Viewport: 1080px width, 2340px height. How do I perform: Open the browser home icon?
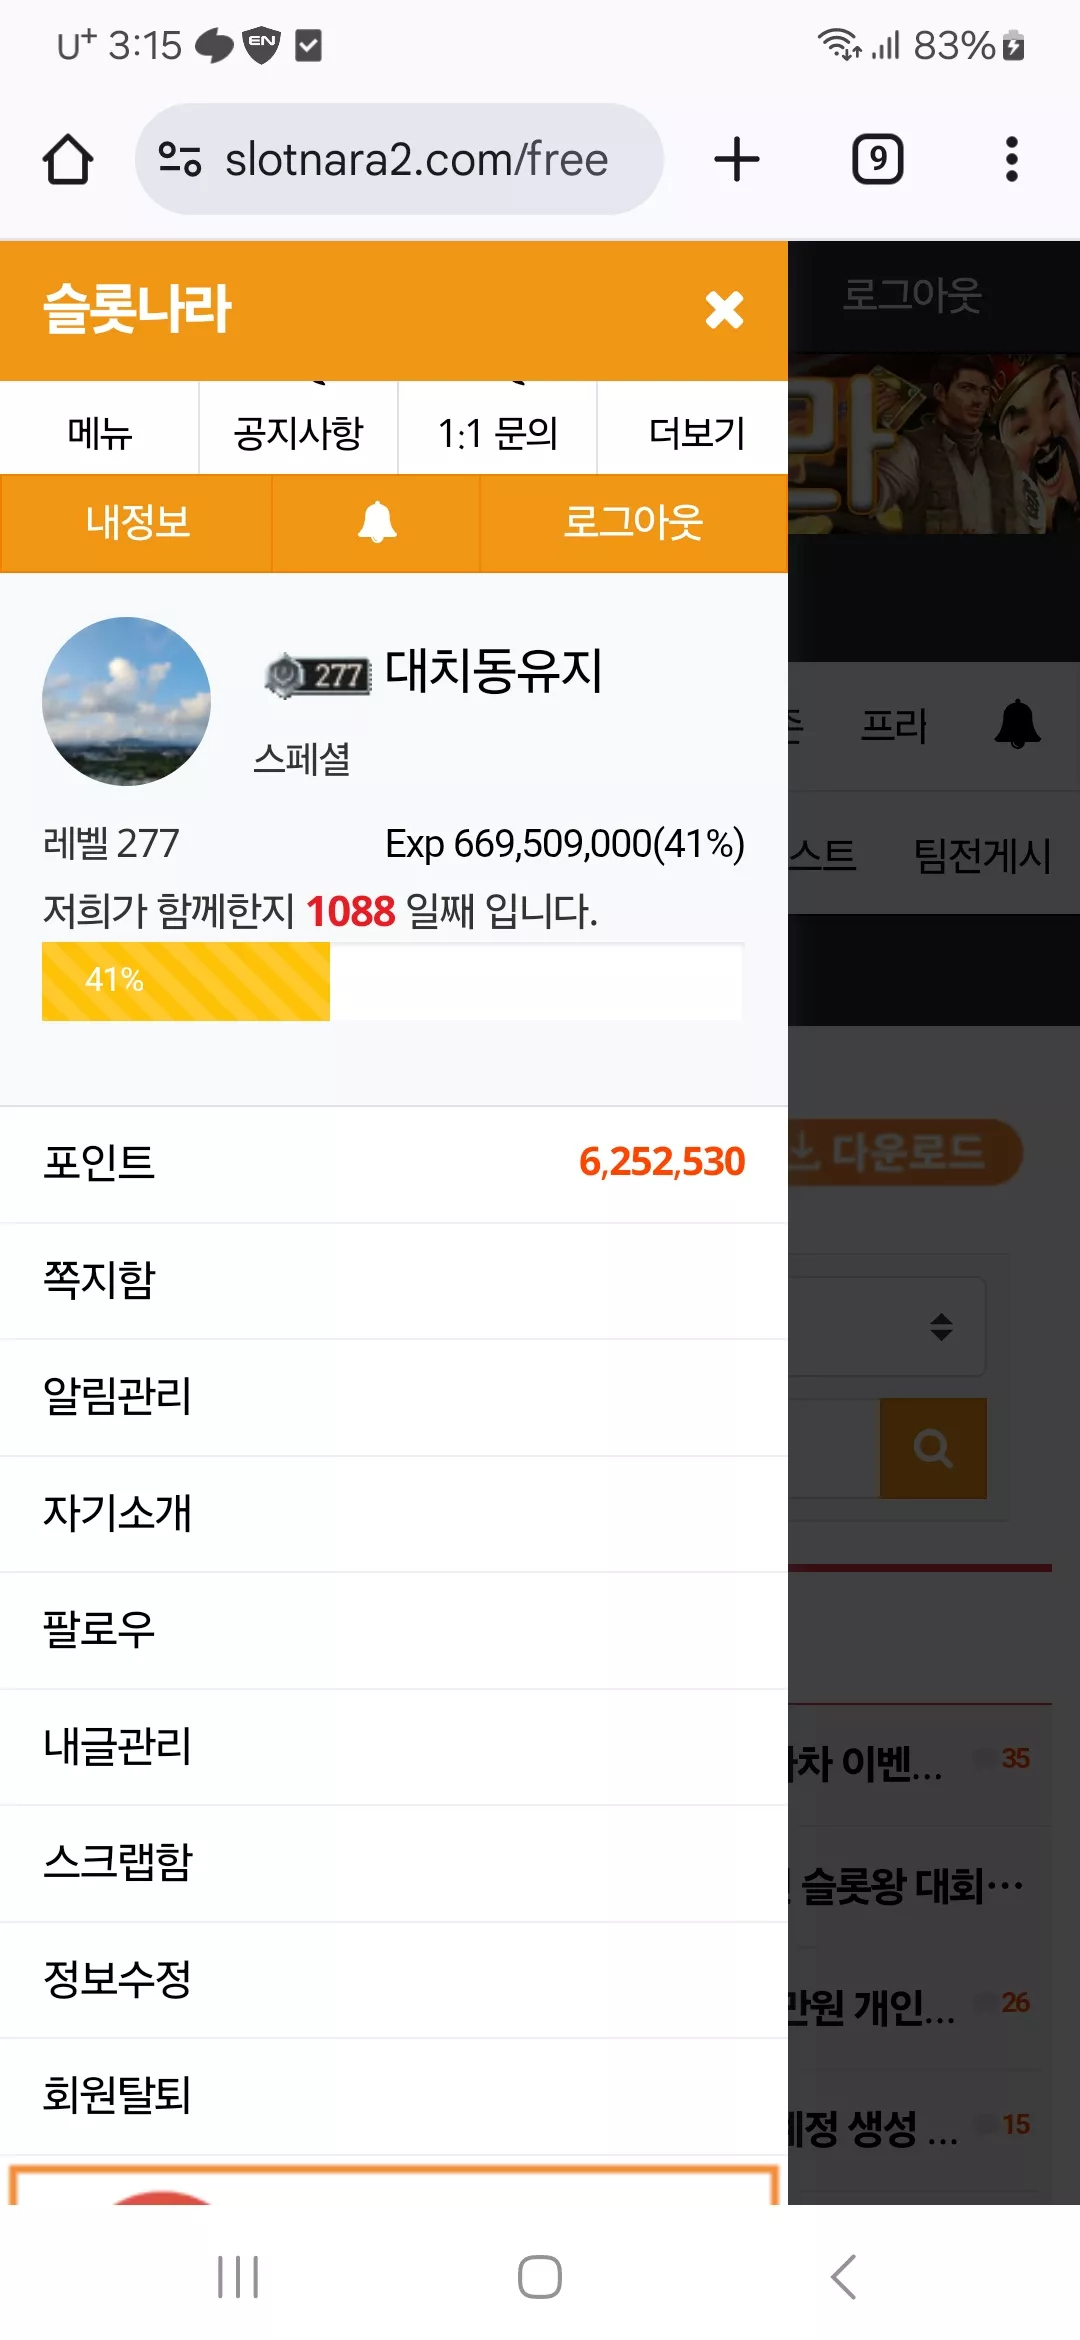coord(68,160)
